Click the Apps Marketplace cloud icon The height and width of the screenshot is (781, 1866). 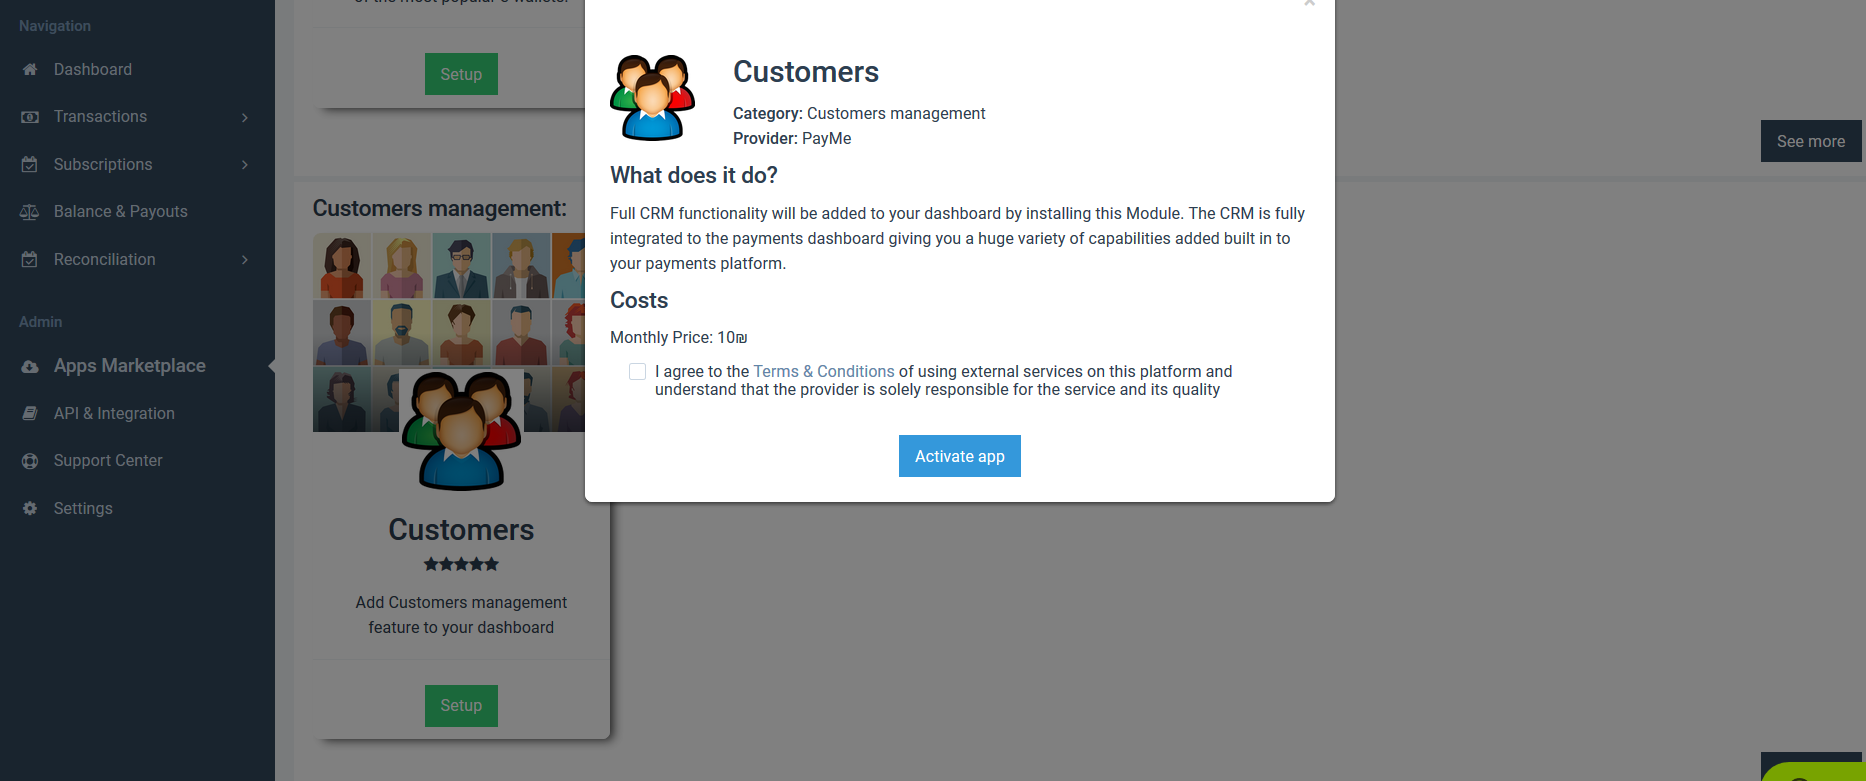pyautogui.click(x=30, y=367)
